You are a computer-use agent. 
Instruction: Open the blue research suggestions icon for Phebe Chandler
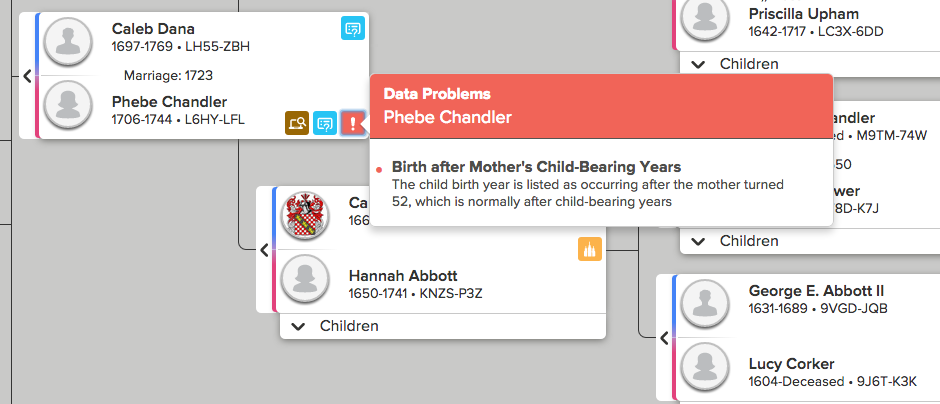click(325, 123)
